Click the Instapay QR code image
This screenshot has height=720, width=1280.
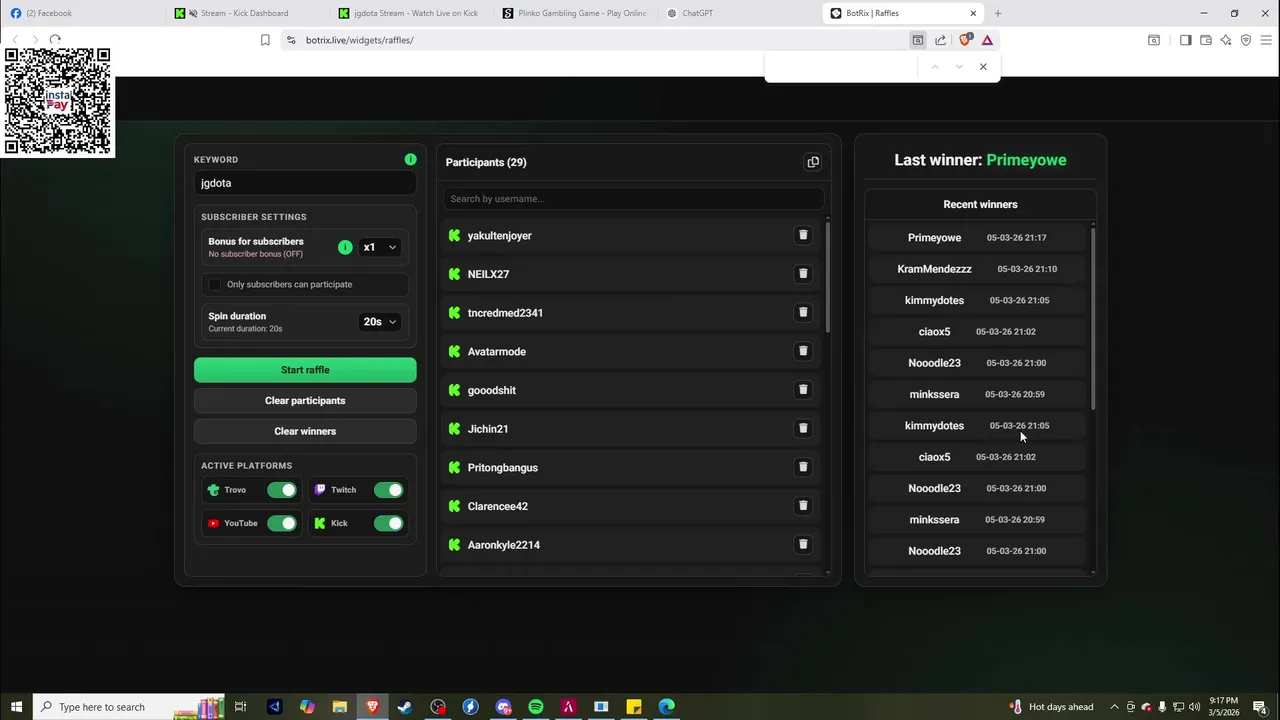[58, 101]
